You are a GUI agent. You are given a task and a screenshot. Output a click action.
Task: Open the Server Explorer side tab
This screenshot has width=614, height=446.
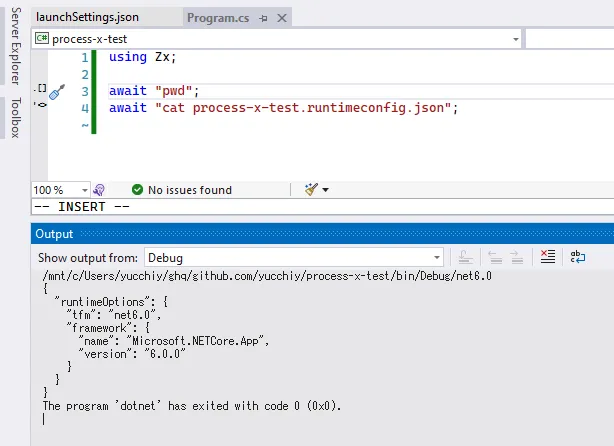[14, 46]
